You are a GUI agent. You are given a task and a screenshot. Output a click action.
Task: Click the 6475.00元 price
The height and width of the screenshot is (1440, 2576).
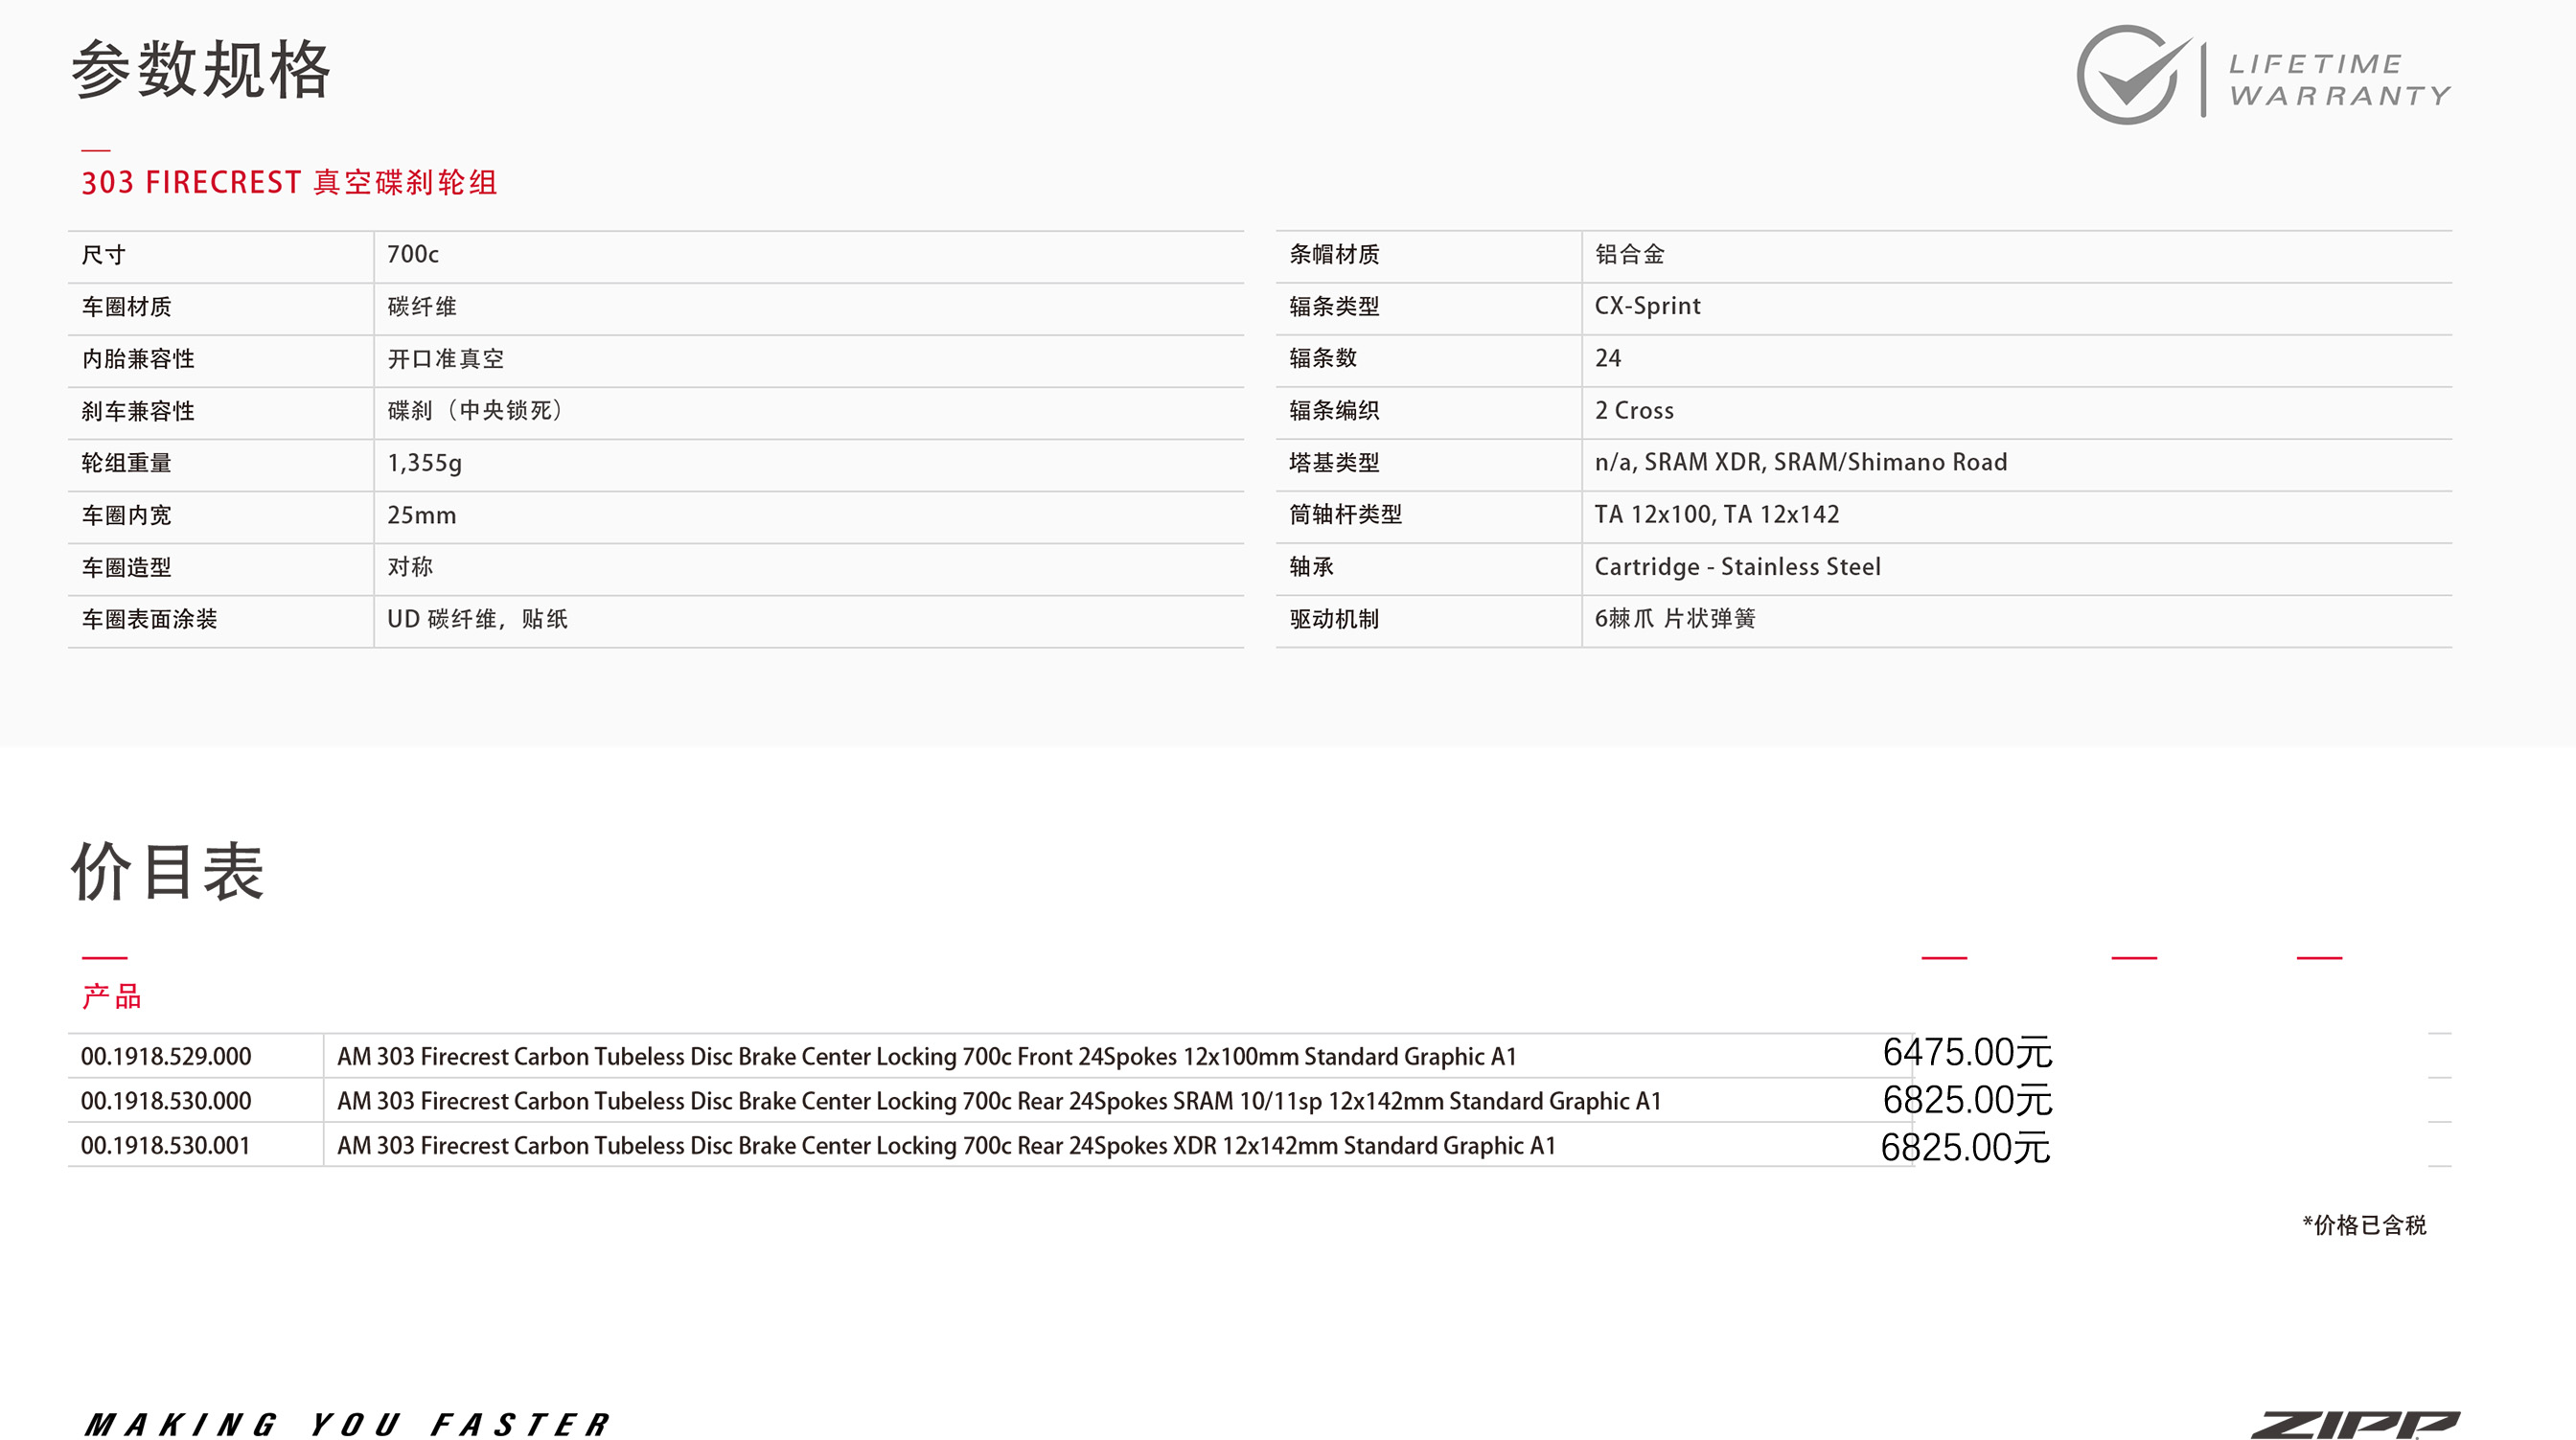tap(1967, 1052)
